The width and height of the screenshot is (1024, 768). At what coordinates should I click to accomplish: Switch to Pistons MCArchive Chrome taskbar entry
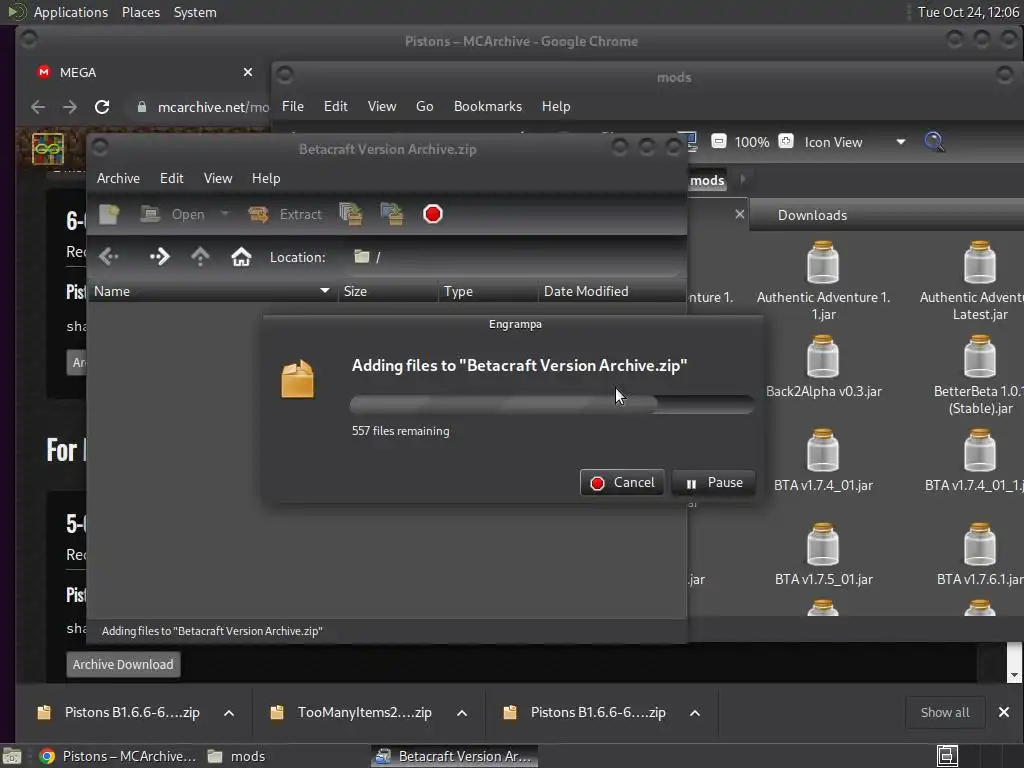[x=118, y=756]
